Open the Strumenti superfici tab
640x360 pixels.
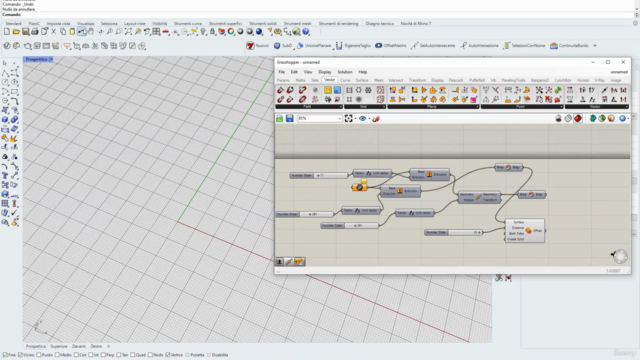225,24
